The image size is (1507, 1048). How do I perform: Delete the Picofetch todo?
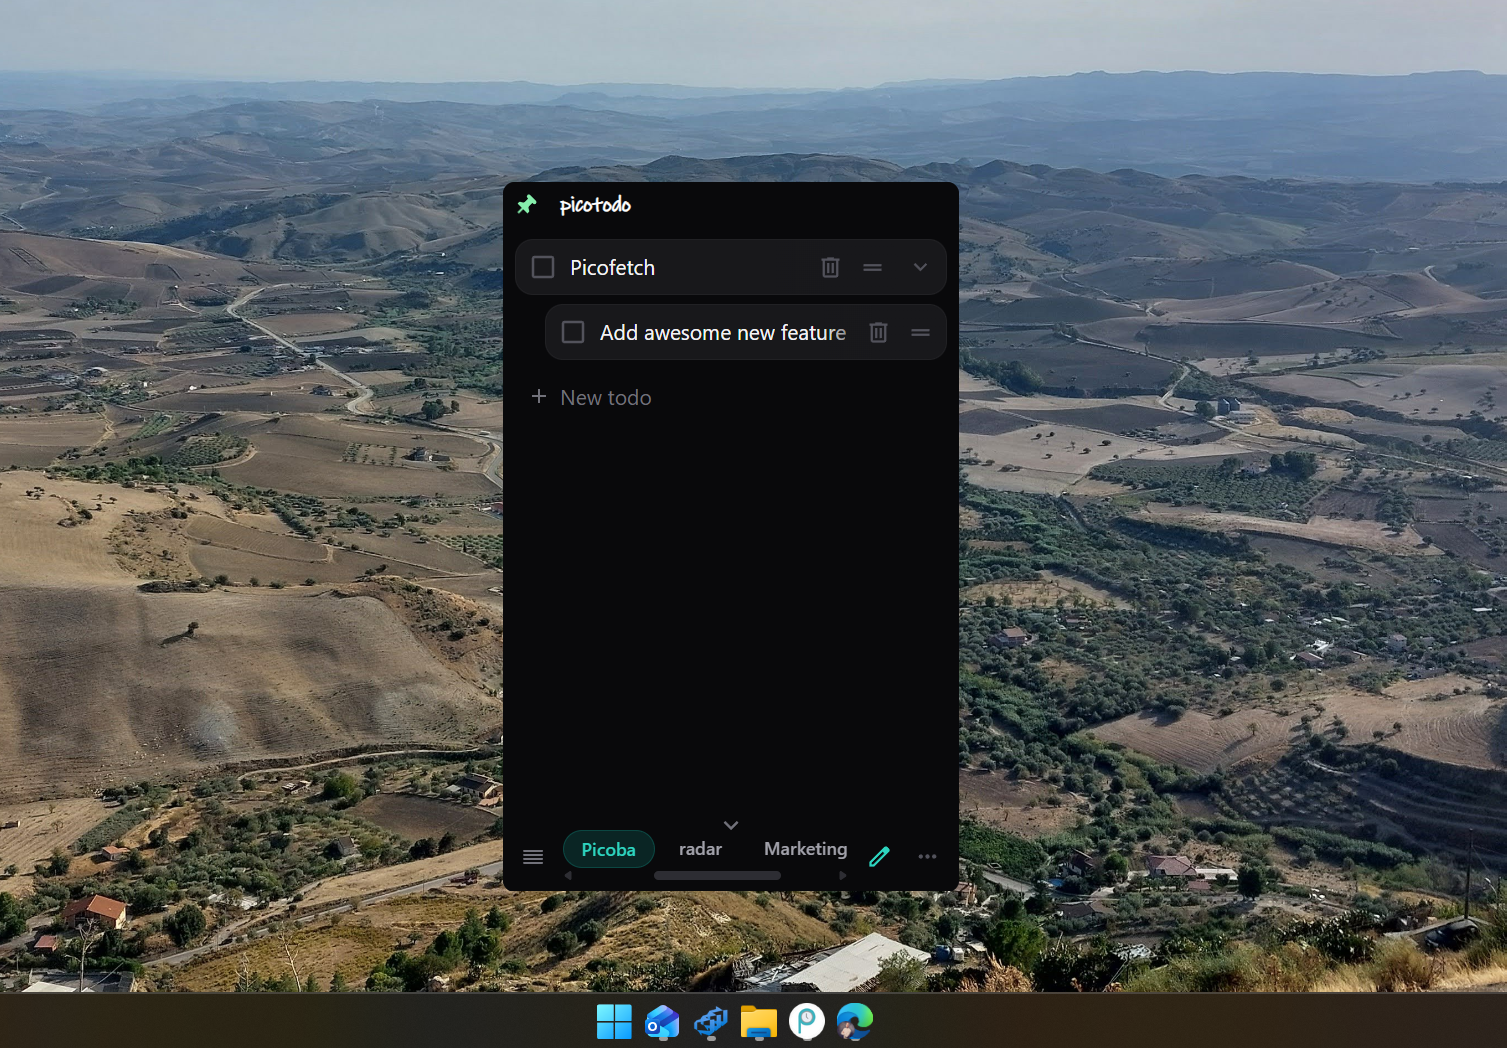tap(830, 267)
